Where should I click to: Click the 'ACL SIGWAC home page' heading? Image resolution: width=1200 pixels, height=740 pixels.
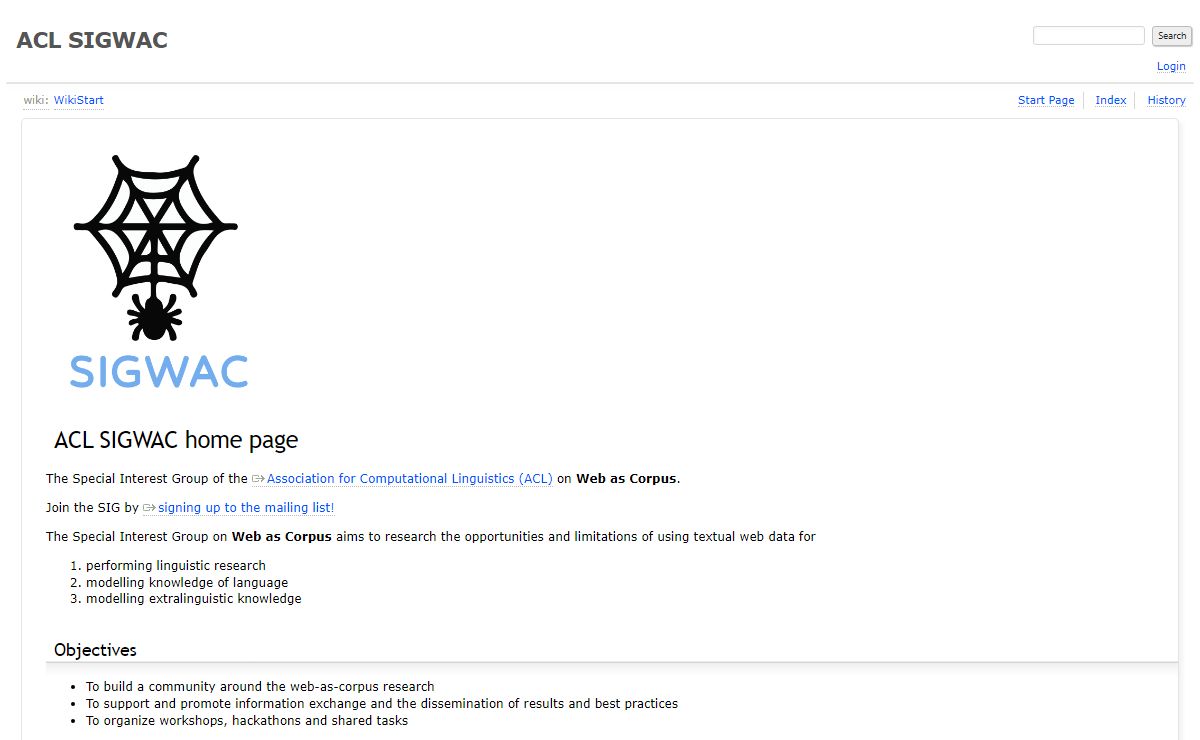(x=176, y=440)
